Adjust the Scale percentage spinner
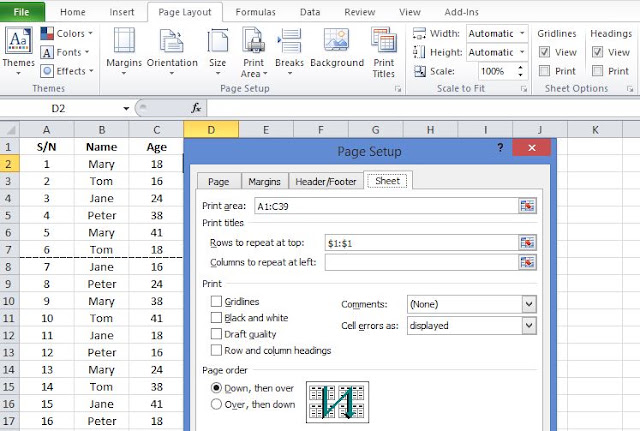This screenshot has width=640, height=431. pyautogui.click(x=520, y=71)
